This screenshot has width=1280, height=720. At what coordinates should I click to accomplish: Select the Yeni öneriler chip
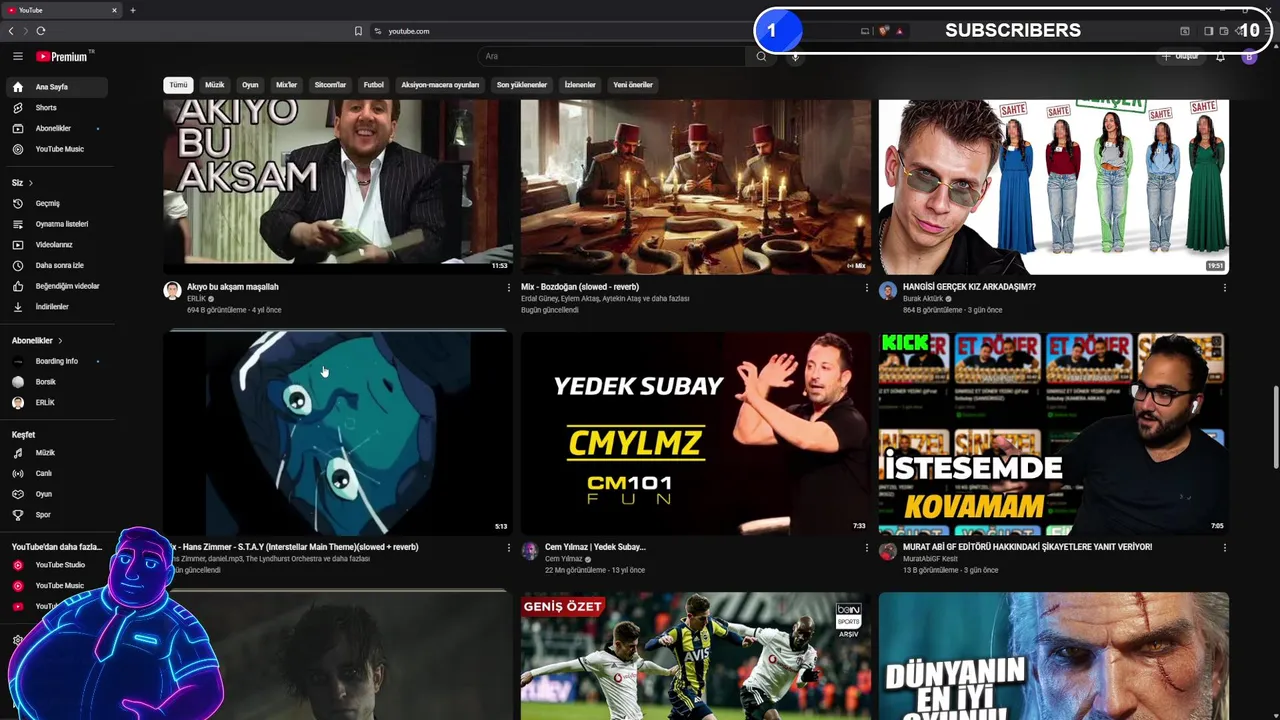pos(633,85)
